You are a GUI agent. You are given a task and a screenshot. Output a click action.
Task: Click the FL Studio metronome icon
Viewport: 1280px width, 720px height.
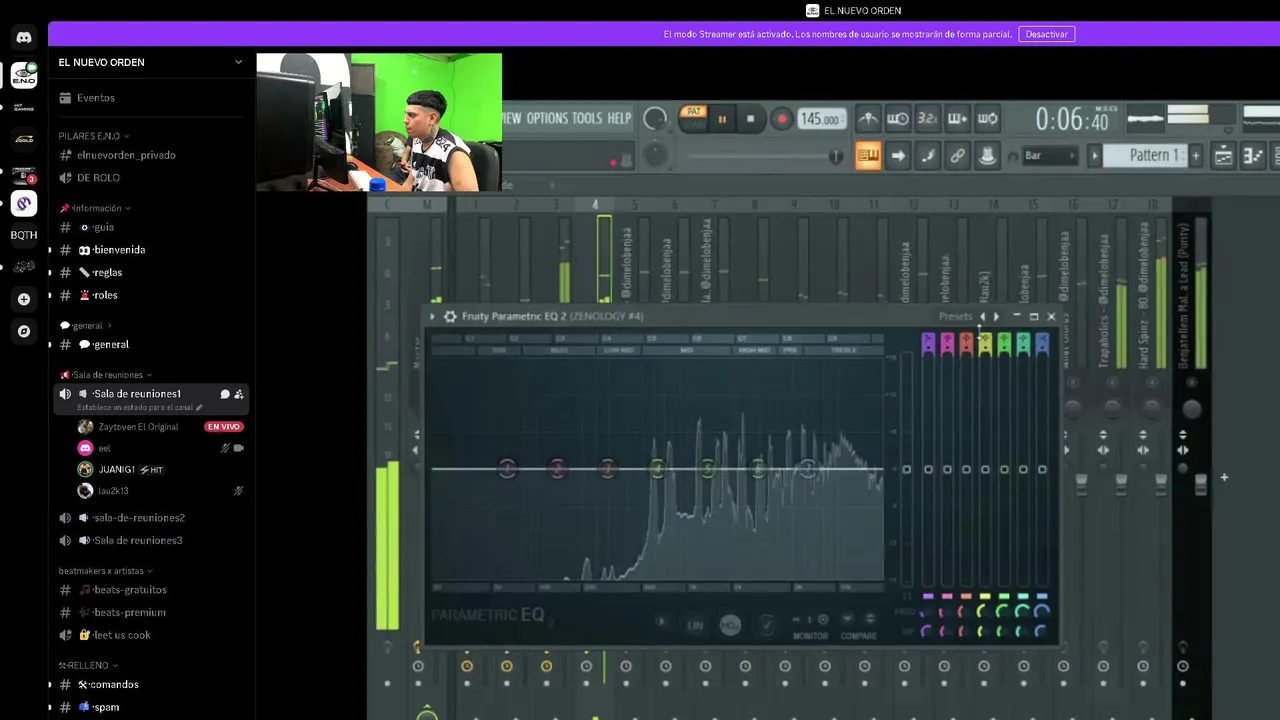coord(868,119)
